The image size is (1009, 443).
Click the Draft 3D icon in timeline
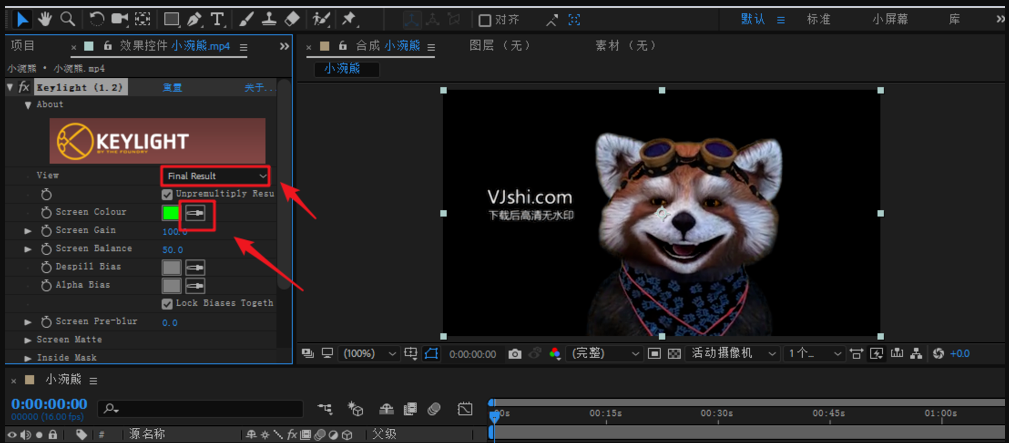point(356,408)
